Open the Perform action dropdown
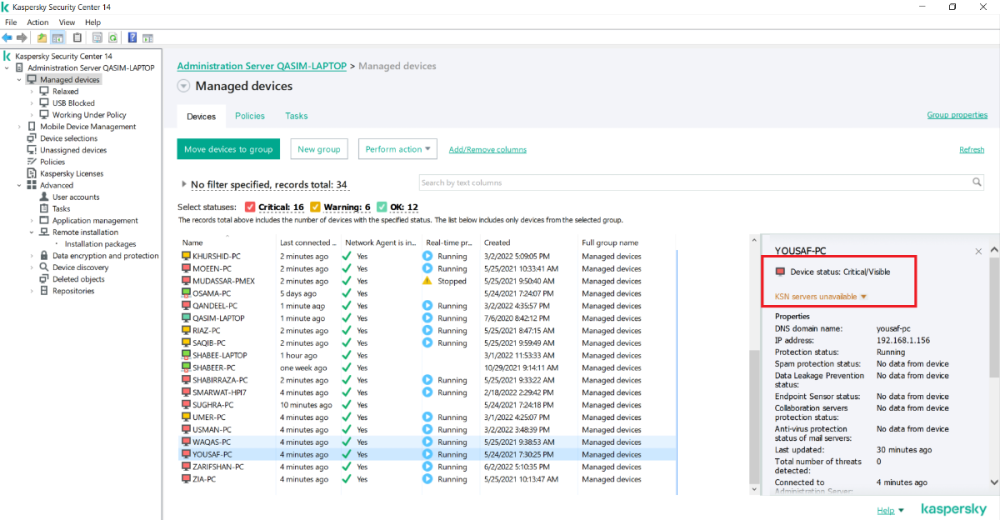Viewport: 1000px width, 520px height. (x=398, y=149)
